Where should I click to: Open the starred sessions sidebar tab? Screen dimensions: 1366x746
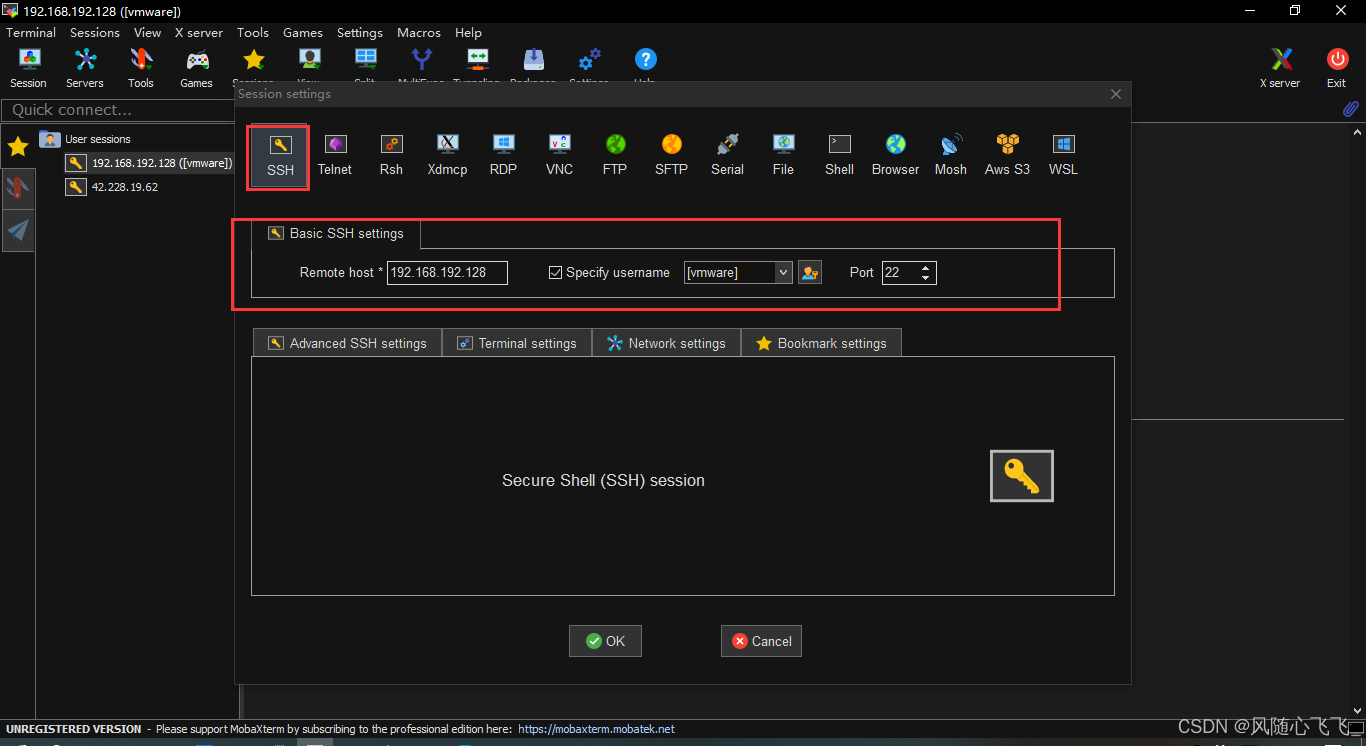(x=18, y=147)
